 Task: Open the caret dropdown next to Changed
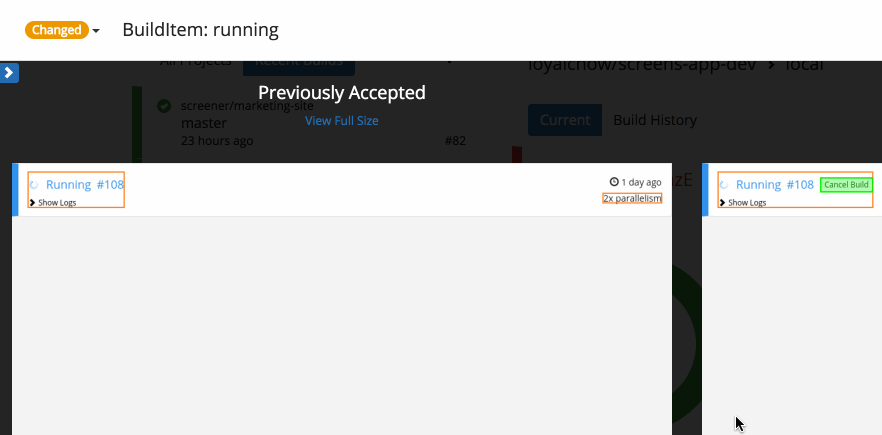(x=96, y=31)
